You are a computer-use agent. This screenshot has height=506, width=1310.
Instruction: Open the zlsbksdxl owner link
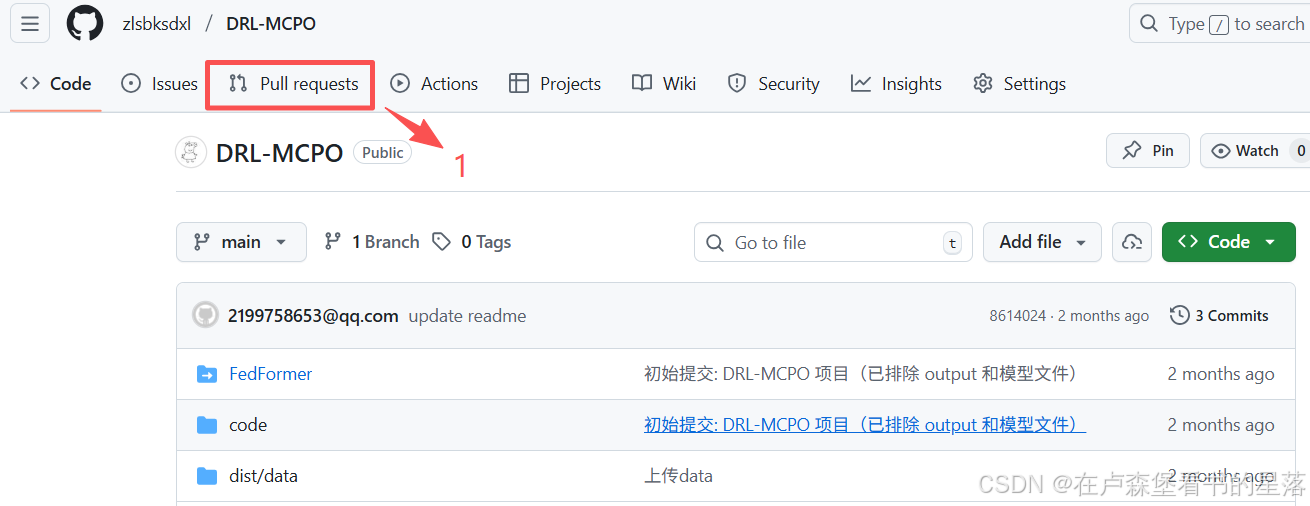[157, 24]
